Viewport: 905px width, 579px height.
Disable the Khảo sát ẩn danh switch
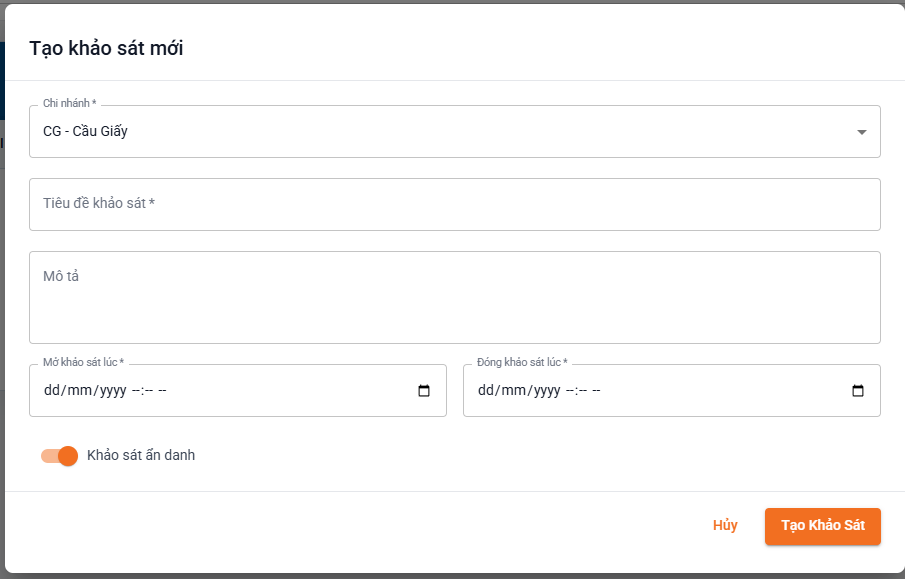tap(59, 456)
